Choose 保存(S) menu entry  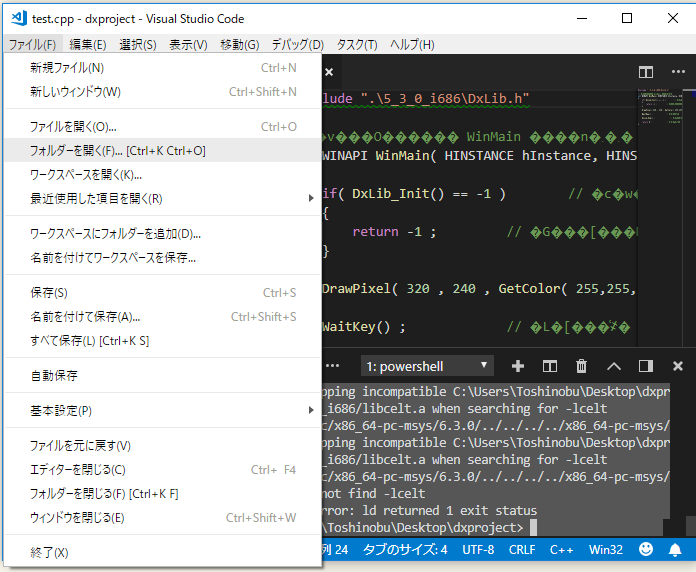162,292
